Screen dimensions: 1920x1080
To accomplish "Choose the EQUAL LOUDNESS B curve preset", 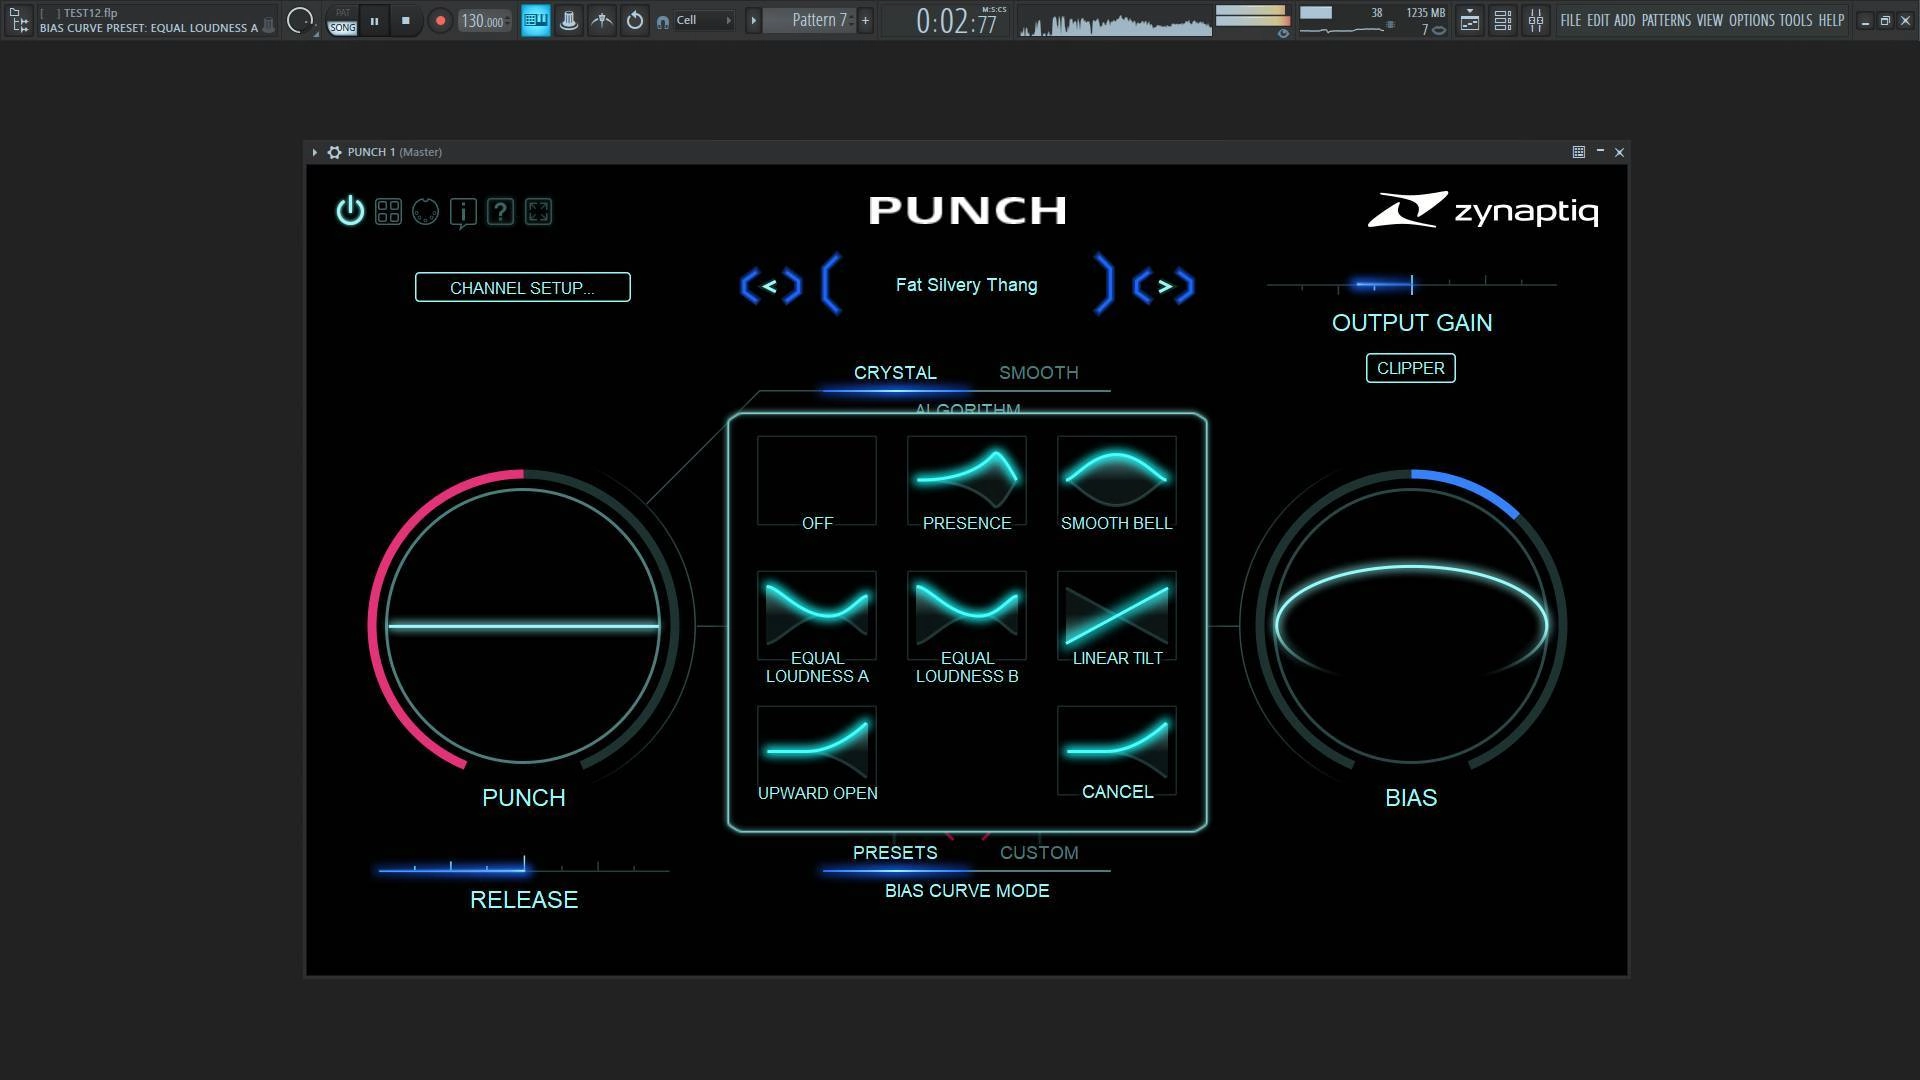I will click(x=967, y=627).
